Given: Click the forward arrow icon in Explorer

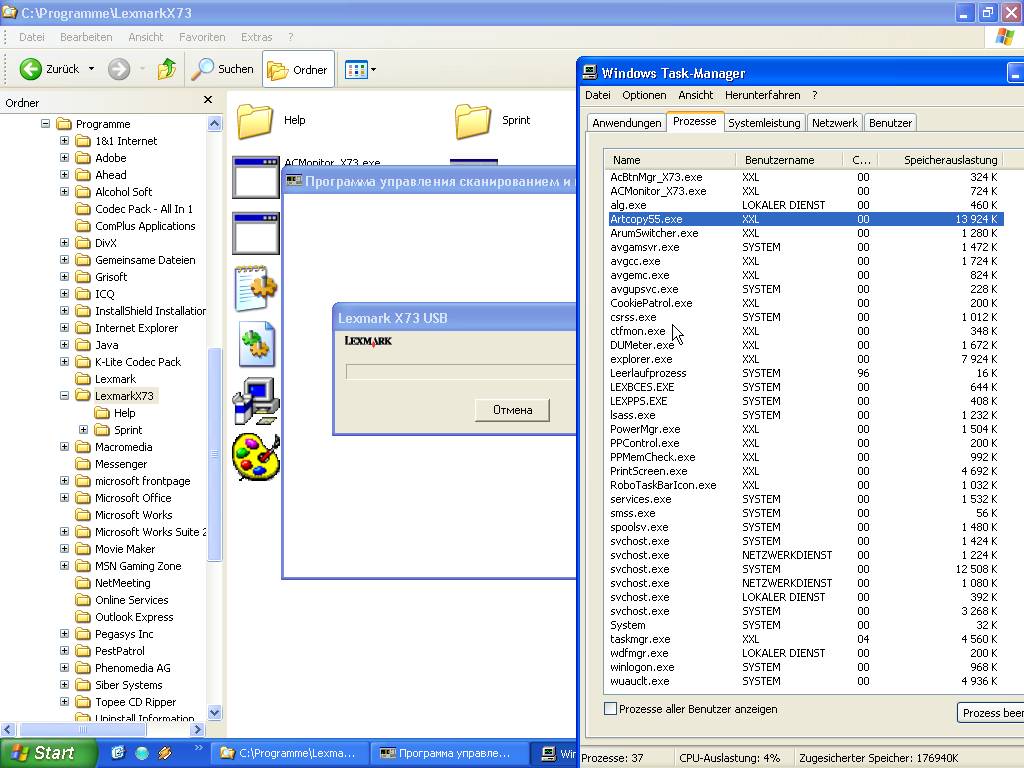Looking at the screenshot, I should coord(119,69).
